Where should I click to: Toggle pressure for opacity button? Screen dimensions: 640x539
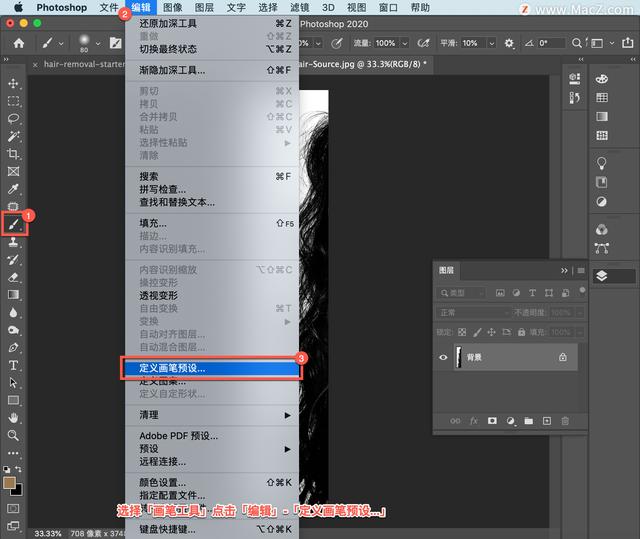click(336, 43)
